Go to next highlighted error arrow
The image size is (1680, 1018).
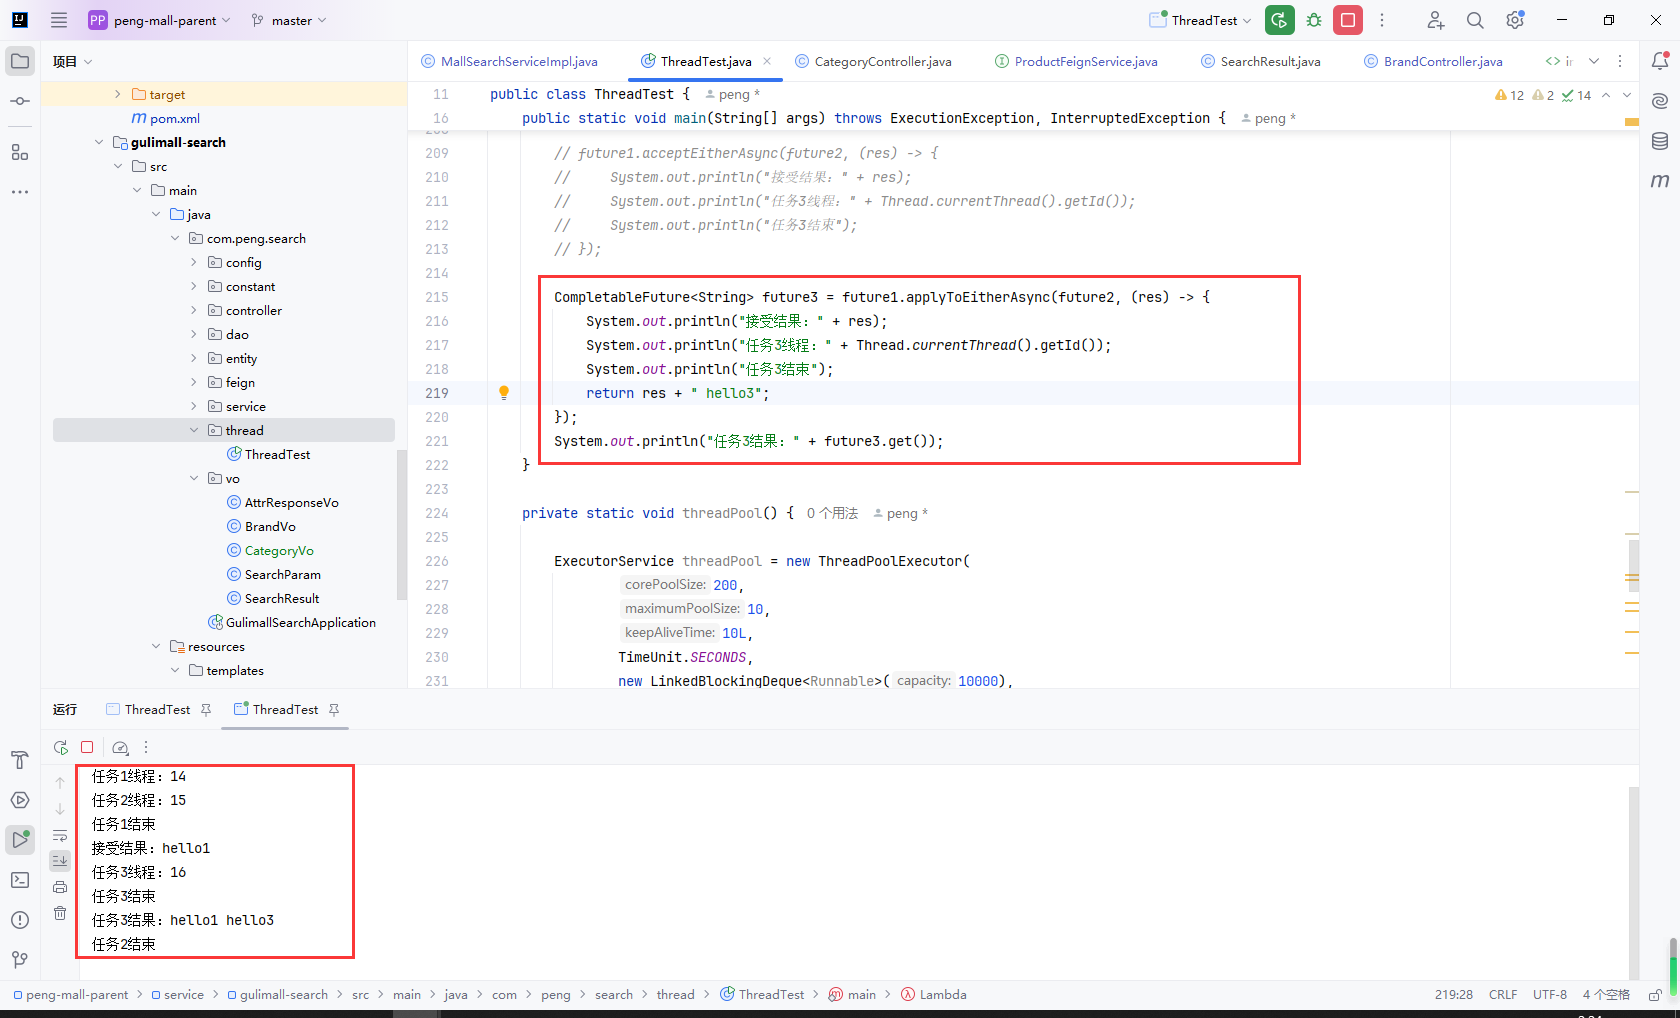(x=1627, y=95)
